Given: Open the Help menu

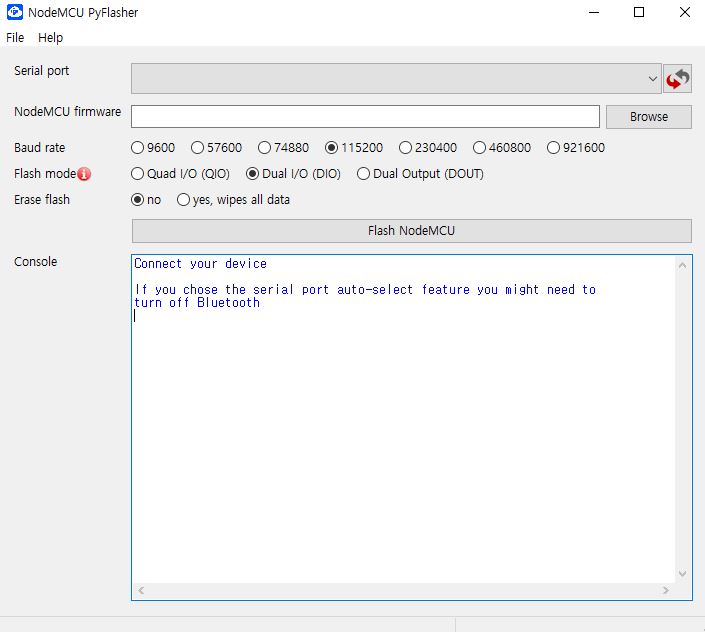Looking at the screenshot, I should coord(50,38).
